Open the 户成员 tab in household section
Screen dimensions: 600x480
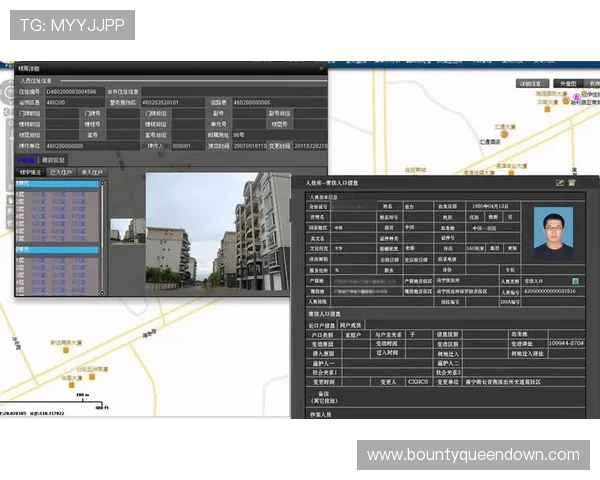(350, 326)
